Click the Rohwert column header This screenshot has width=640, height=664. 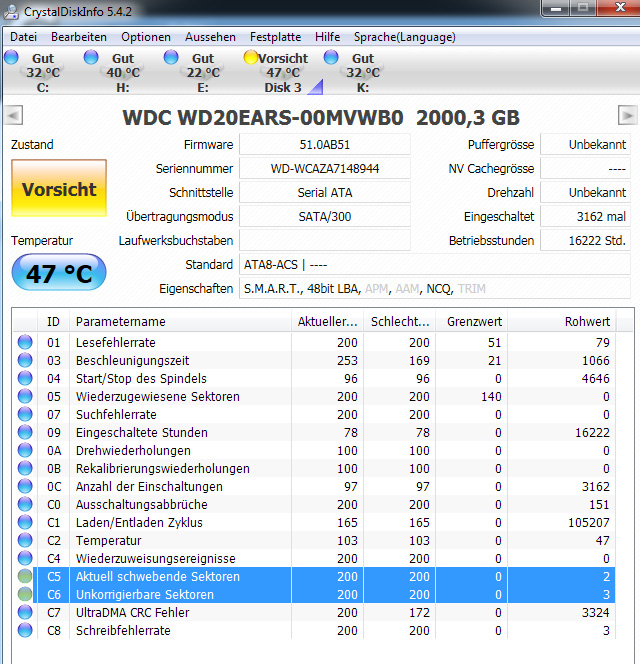point(562,321)
